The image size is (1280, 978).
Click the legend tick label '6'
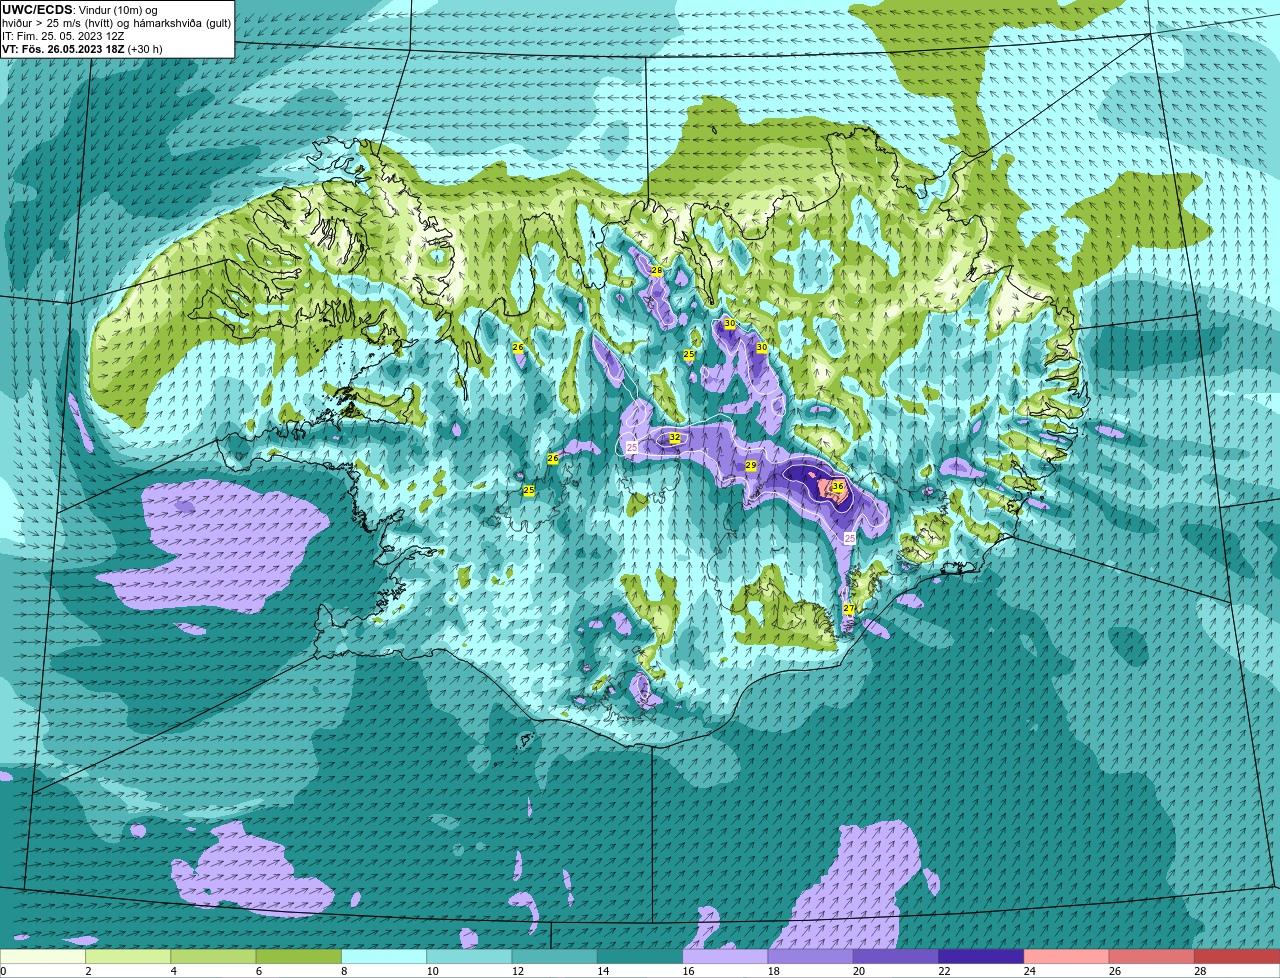(258, 971)
